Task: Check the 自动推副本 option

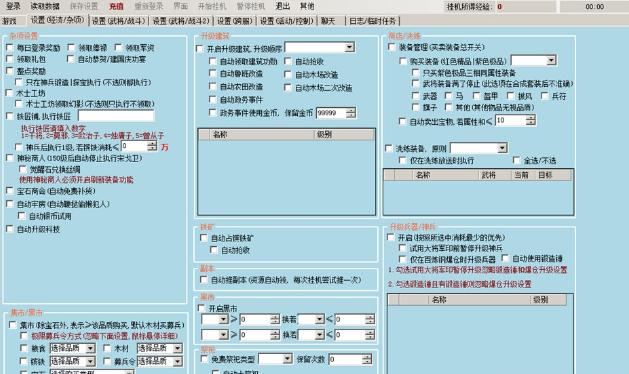Action: point(204,280)
